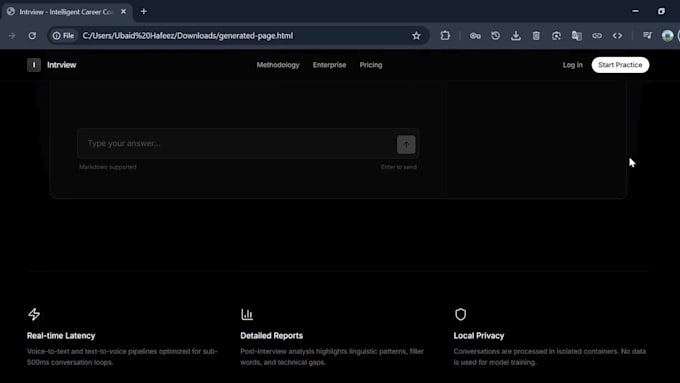Open the downloads arrow toolbar icon

point(516,36)
